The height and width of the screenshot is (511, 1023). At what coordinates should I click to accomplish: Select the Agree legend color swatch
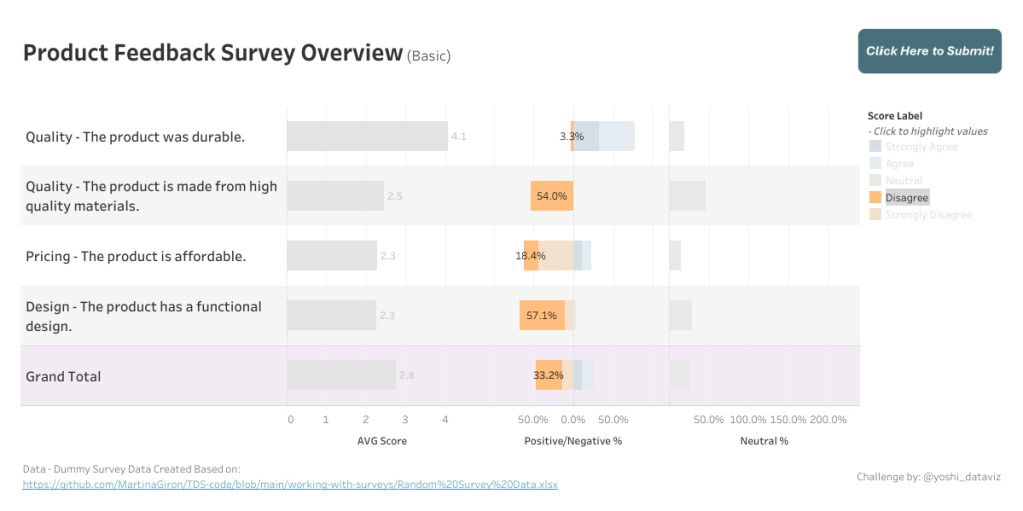[875, 164]
